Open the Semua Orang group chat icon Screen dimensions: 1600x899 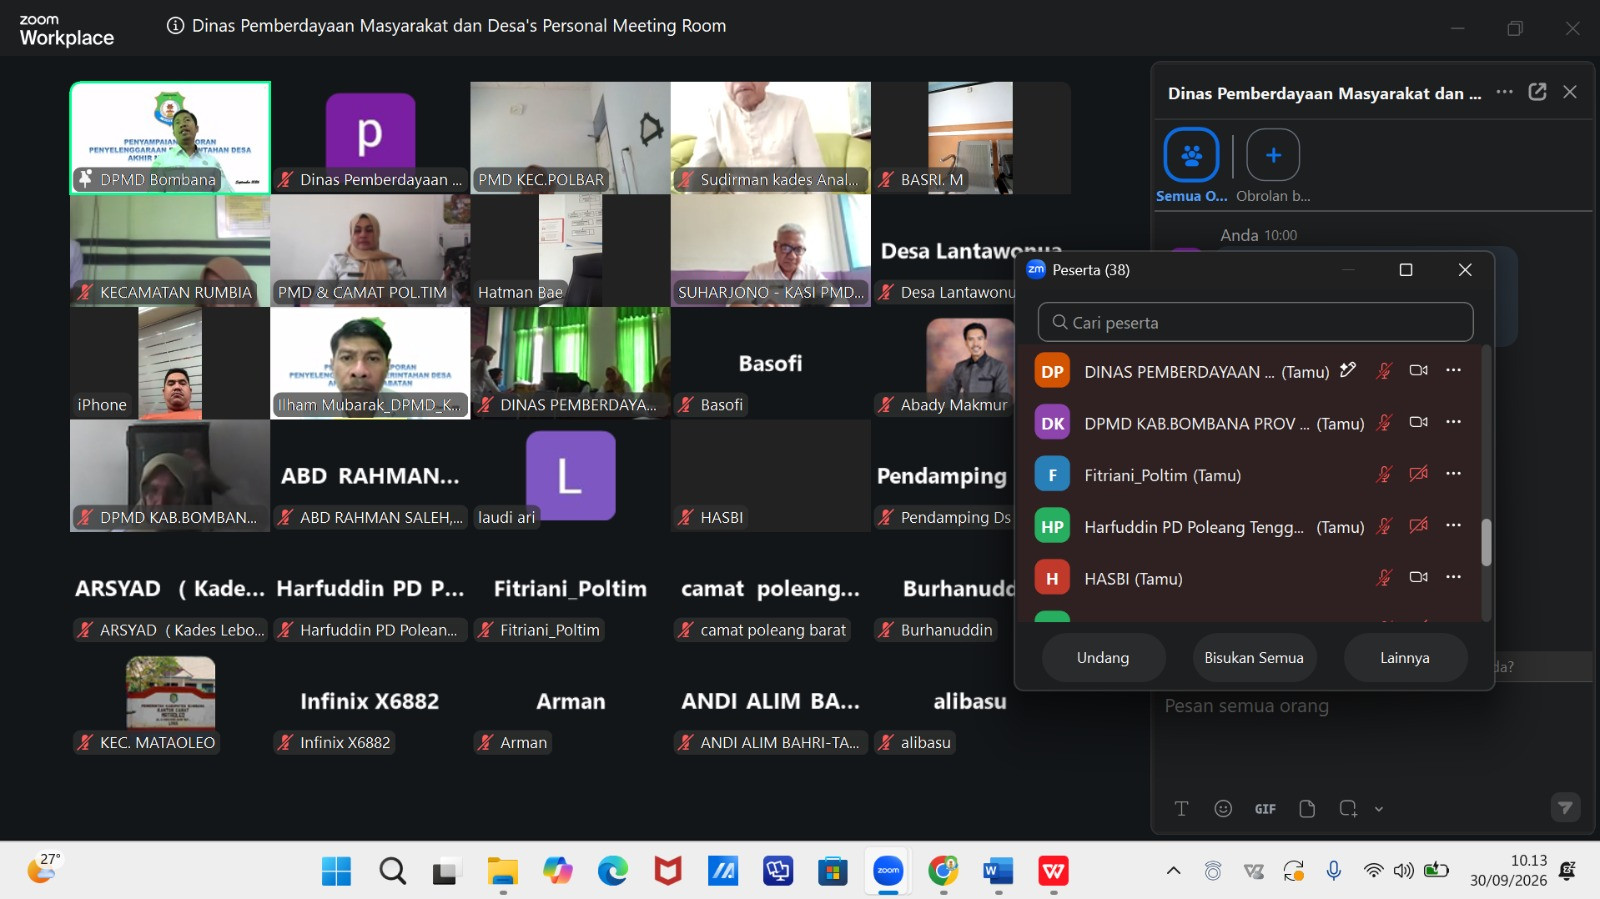1191,155
